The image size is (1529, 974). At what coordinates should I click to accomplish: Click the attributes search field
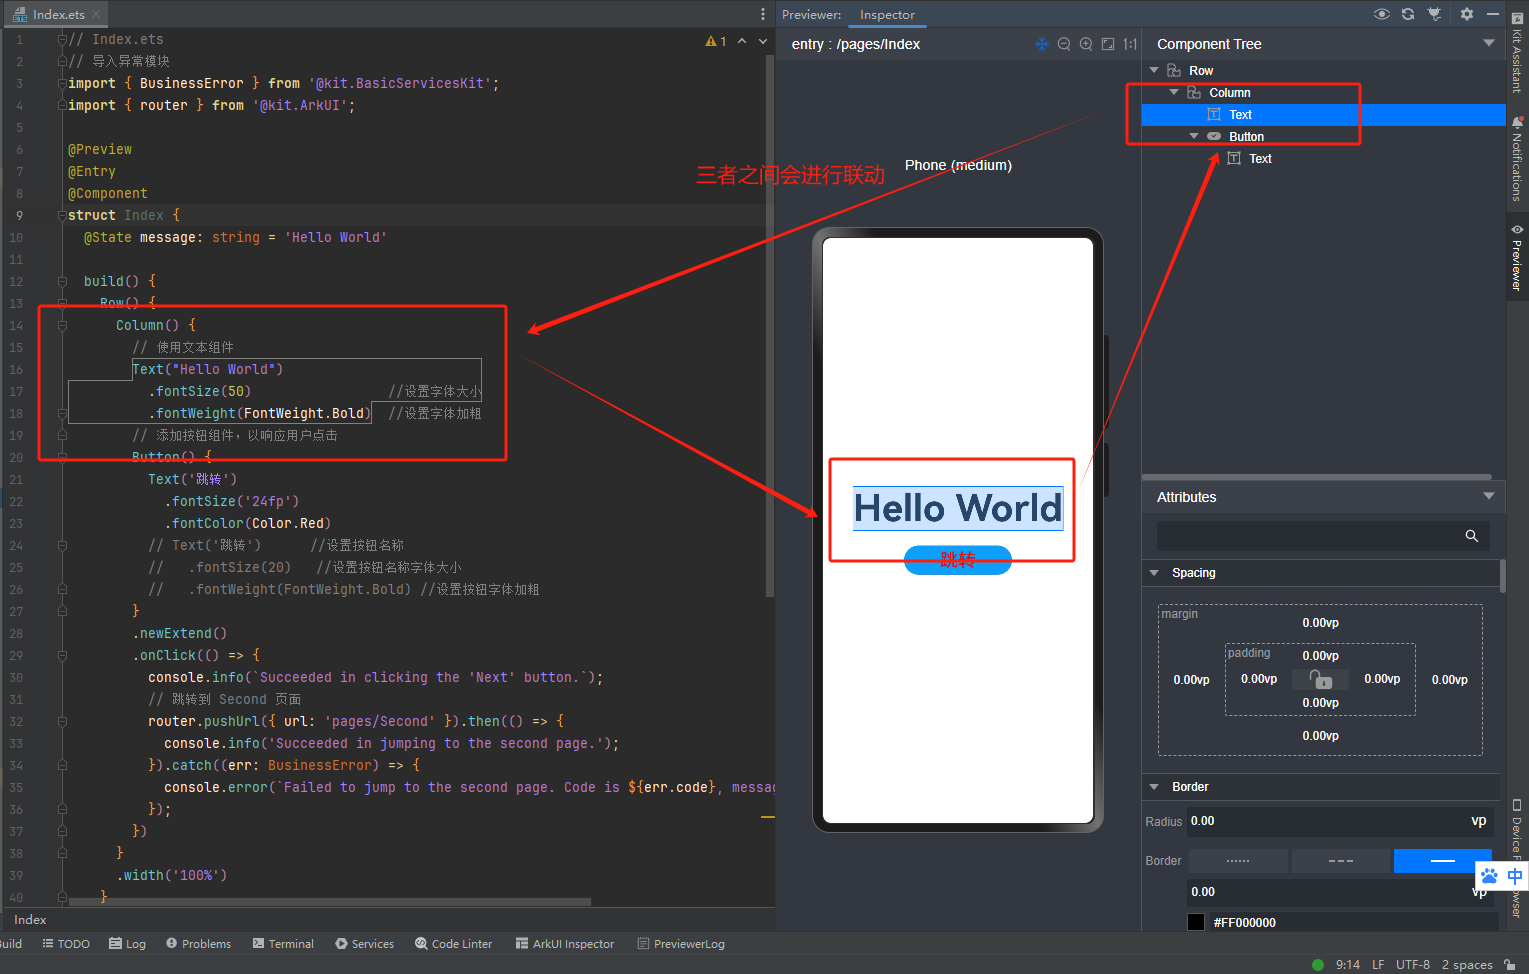(1323, 535)
